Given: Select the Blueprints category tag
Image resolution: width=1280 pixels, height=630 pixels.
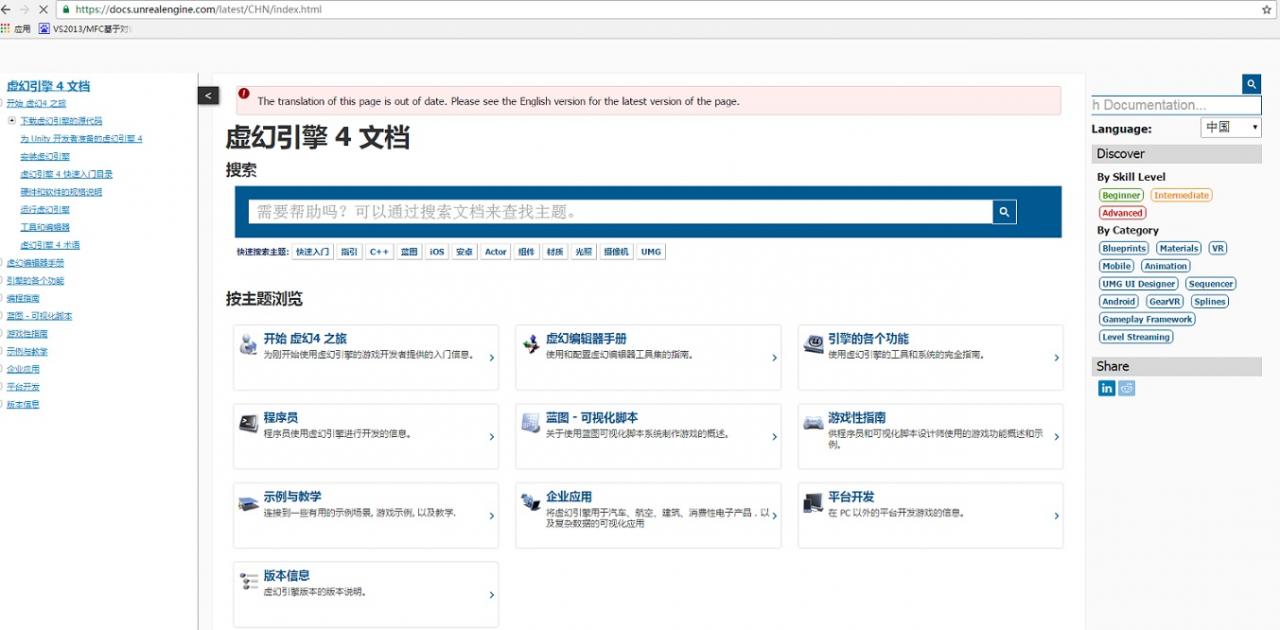Looking at the screenshot, I should click(x=1124, y=248).
